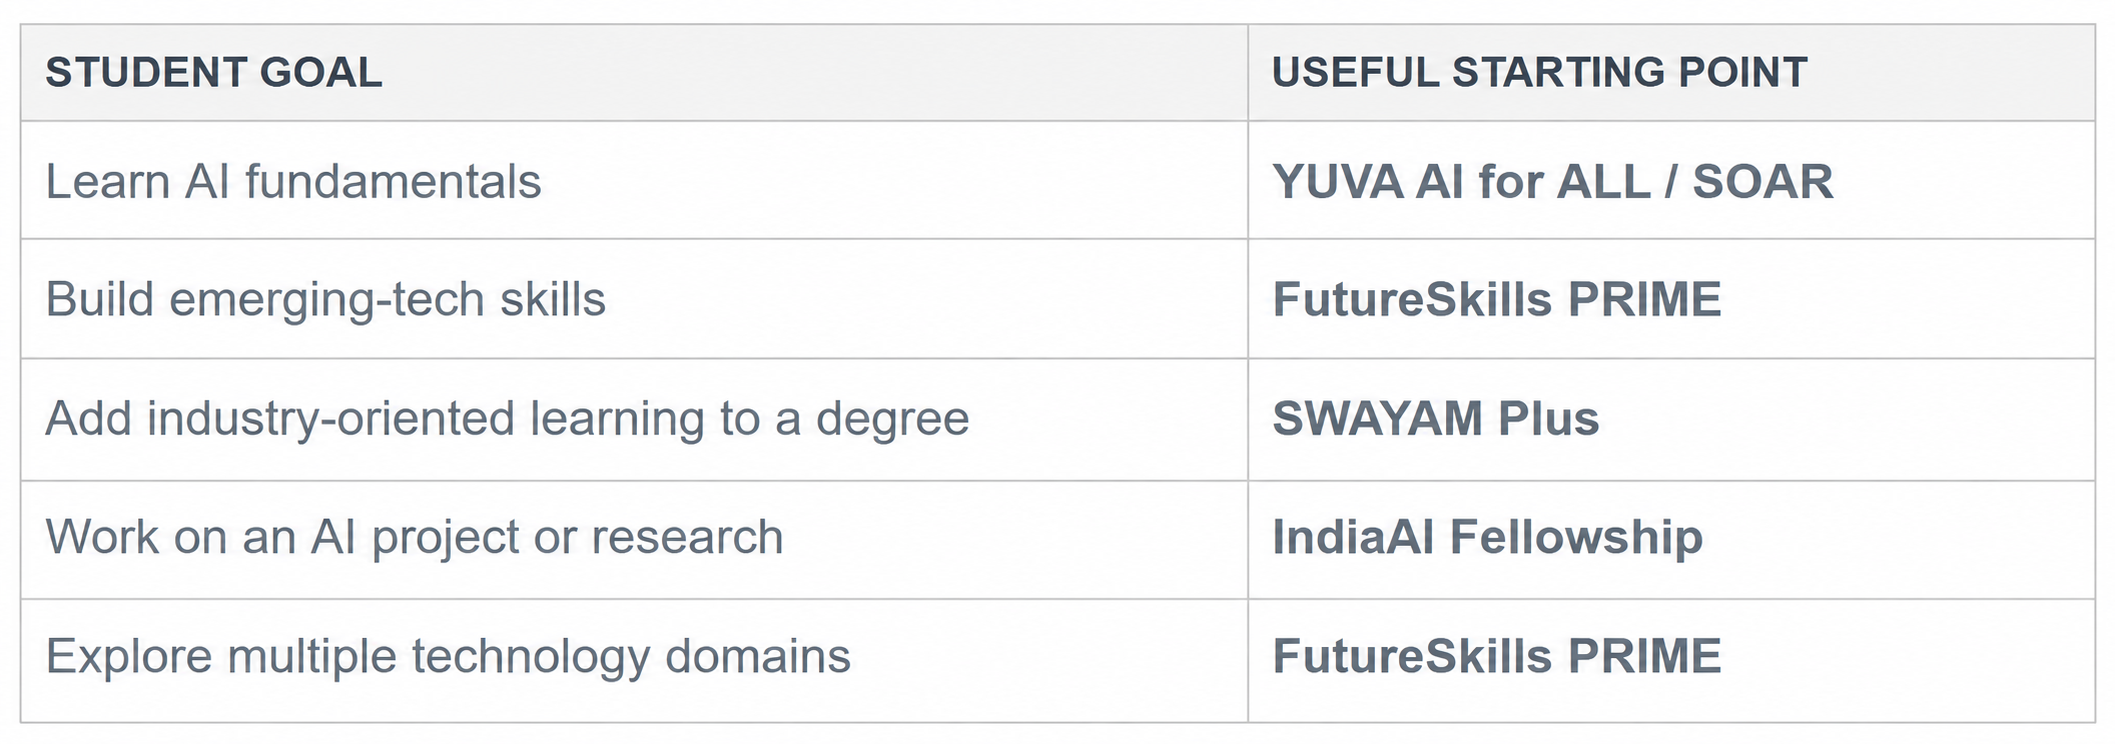The width and height of the screenshot is (2115, 744).
Task: Click the IndiaAI Fellowship entry
Action: coord(1487,537)
